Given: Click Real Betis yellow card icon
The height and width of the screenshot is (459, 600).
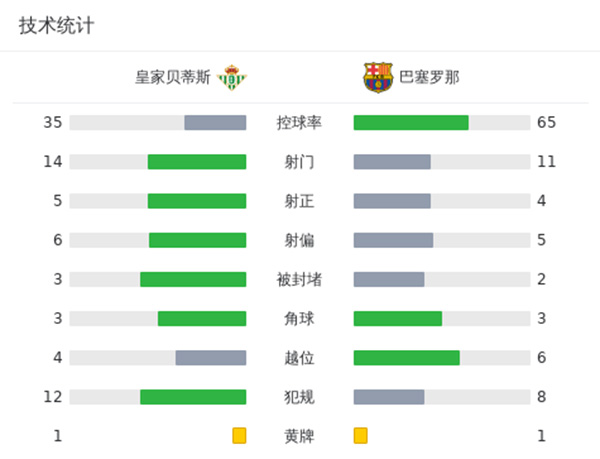Looking at the screenshot, I should [x=239, y=436].
